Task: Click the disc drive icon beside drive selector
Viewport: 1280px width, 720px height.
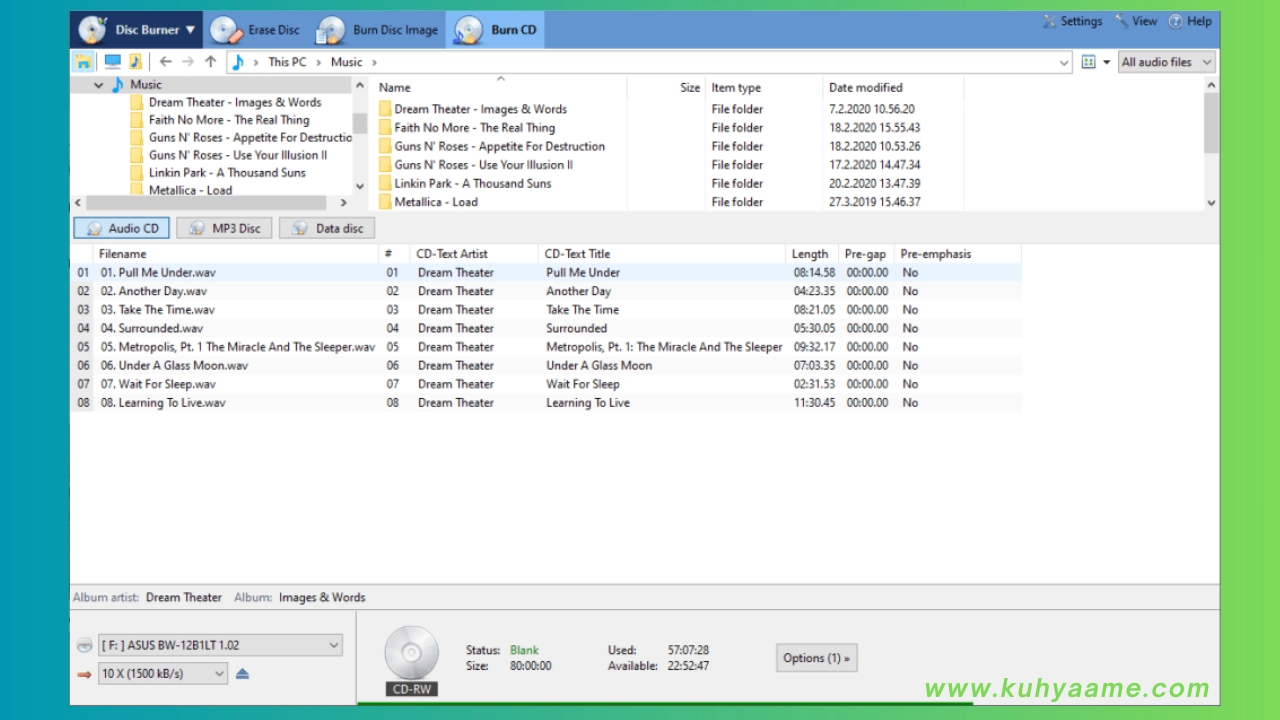Action: tap(85, 645)
